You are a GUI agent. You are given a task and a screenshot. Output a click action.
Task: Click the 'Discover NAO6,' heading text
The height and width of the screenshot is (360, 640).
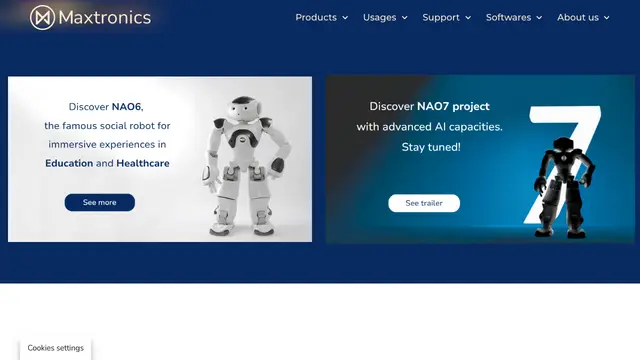click(x=106, y=107)
